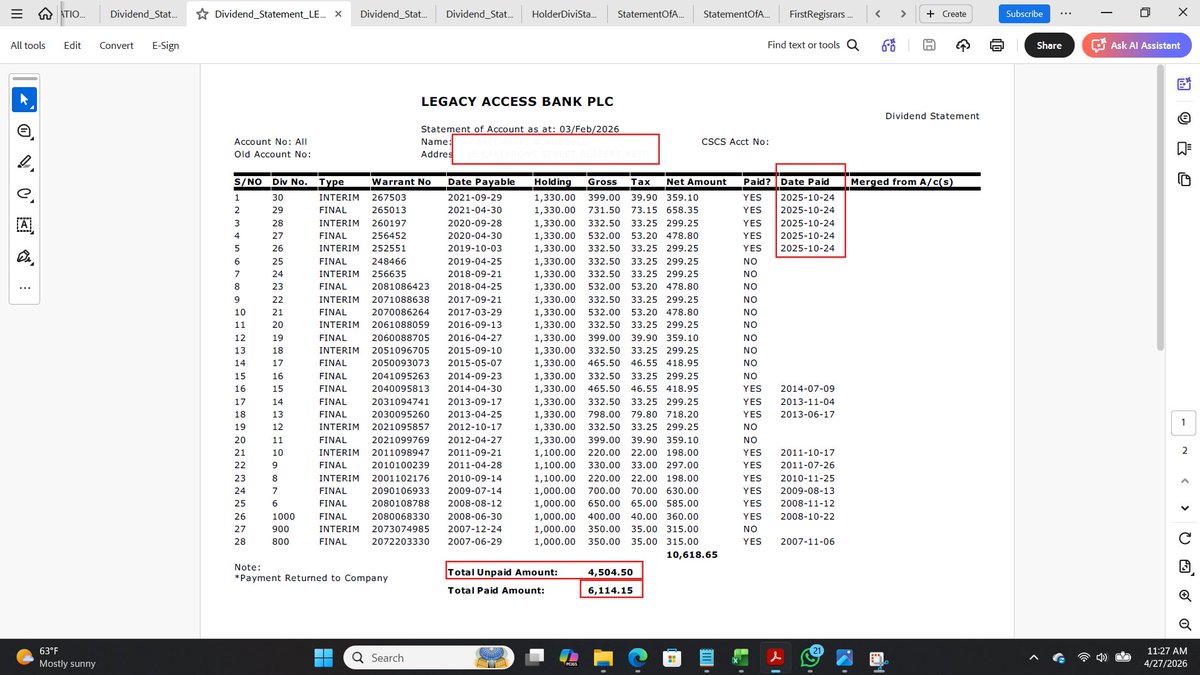Select the Add comment tool
This screenshot has height=675, width=1200.
click(25, 131)
